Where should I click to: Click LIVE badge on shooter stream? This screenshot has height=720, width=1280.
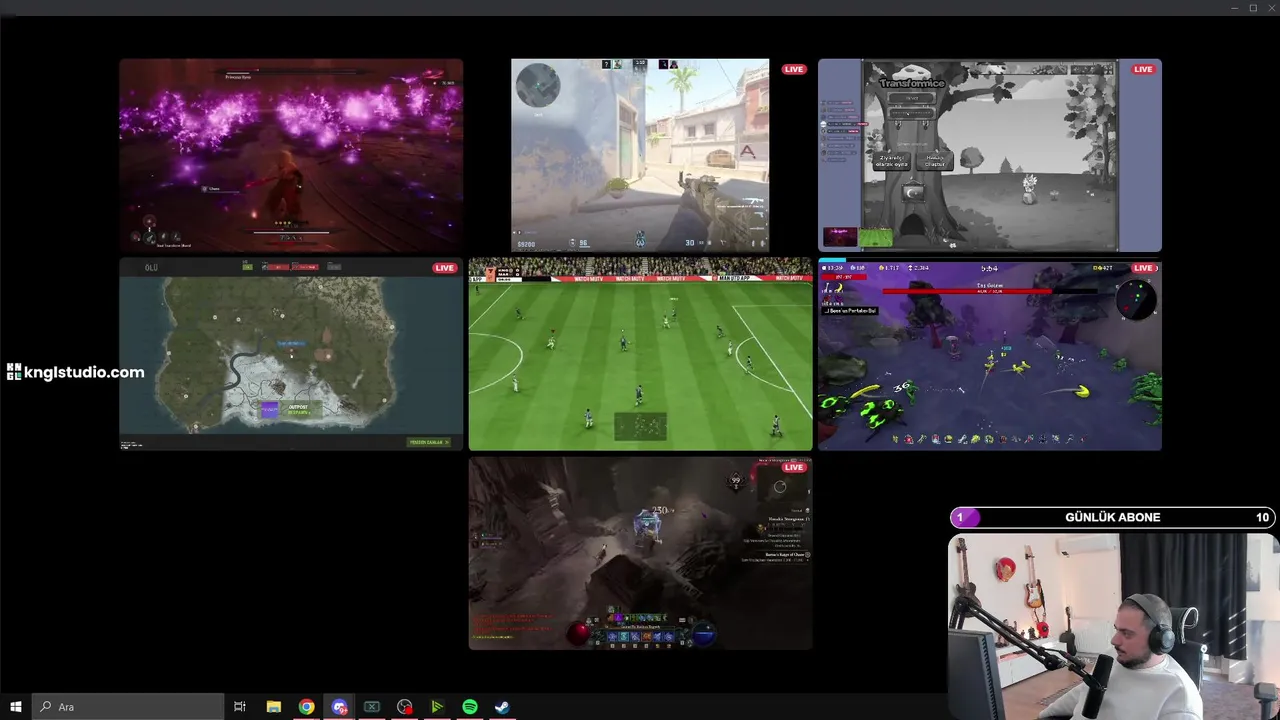click(794, 69)
